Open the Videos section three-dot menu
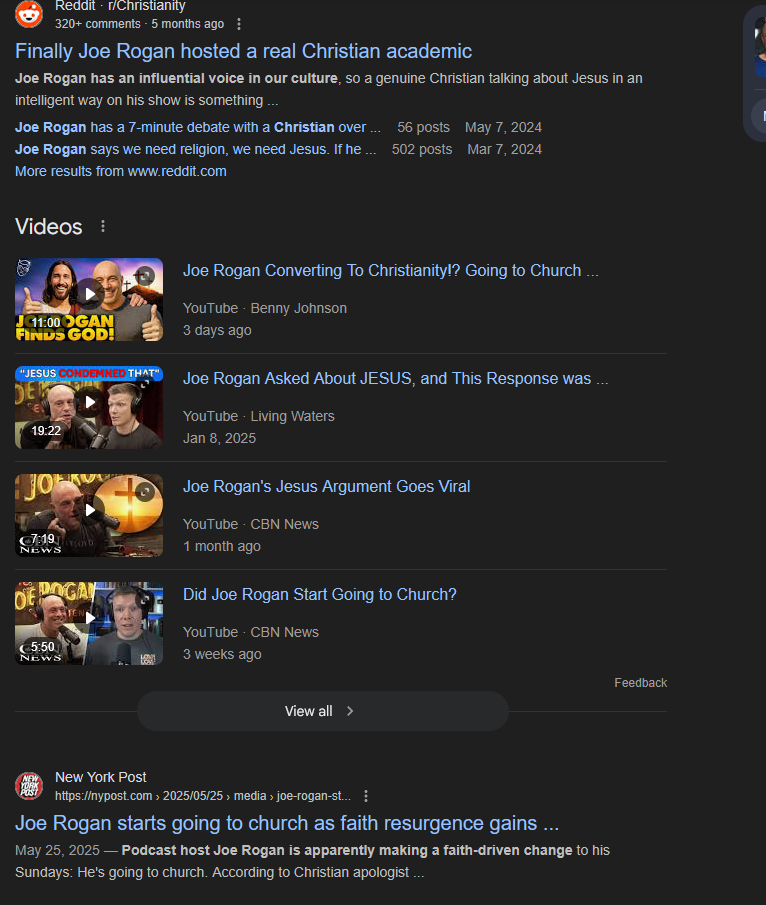The image size is (766, 905). point(103,226)
